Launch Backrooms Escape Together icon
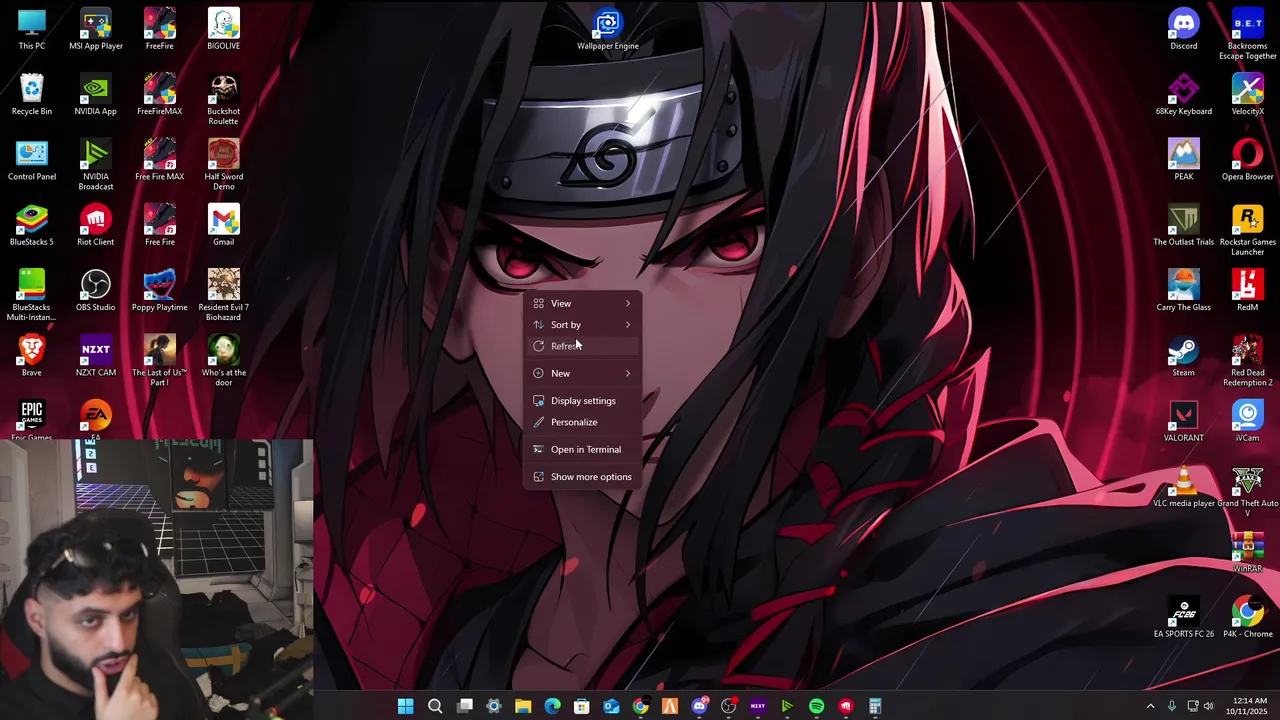Screen dimensions: 1280x720 click(x=1248, y=35)
